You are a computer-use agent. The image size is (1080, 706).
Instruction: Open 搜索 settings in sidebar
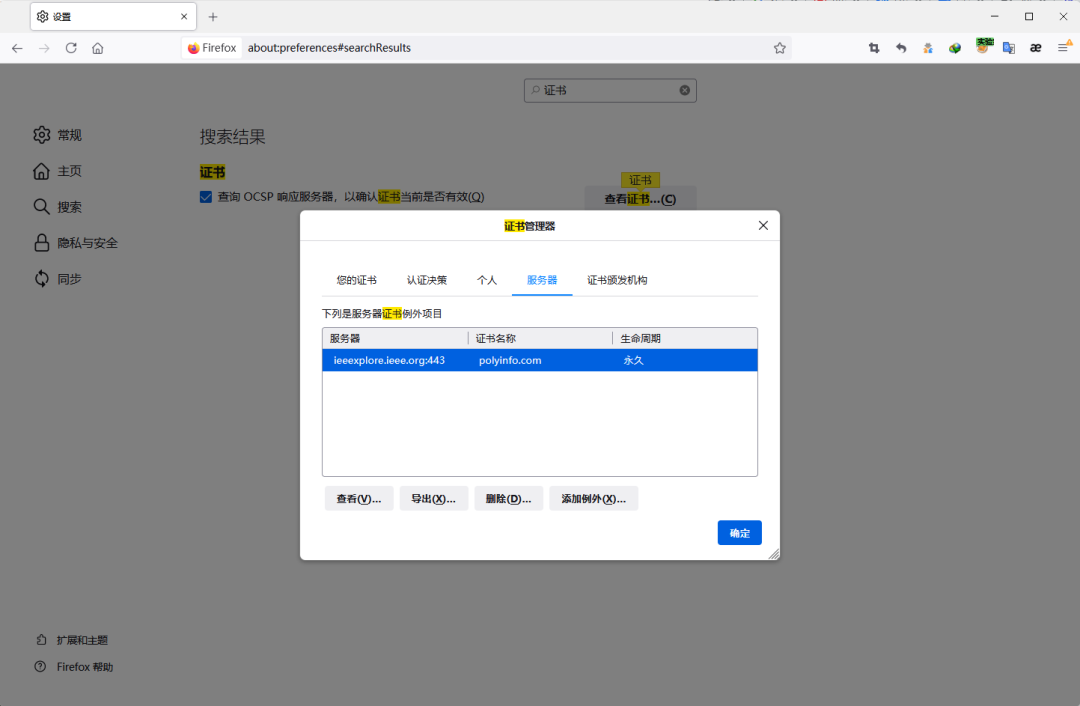point(58,207)
